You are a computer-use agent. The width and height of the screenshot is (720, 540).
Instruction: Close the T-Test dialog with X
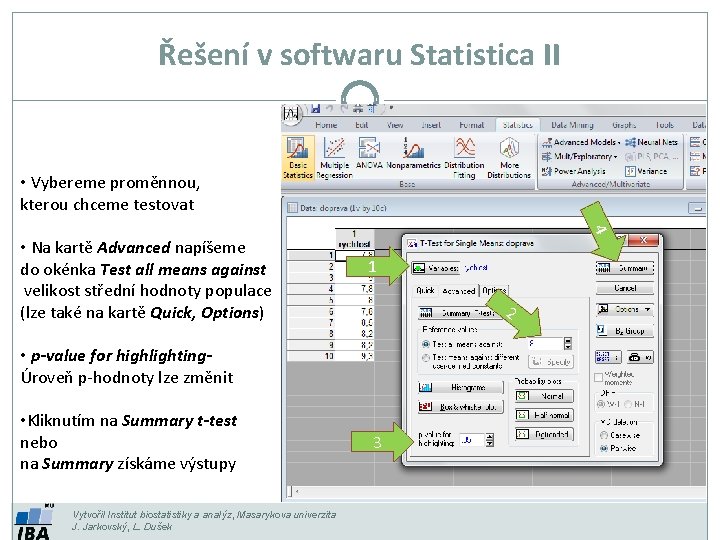pyautogui.click(x=643, y=240)
